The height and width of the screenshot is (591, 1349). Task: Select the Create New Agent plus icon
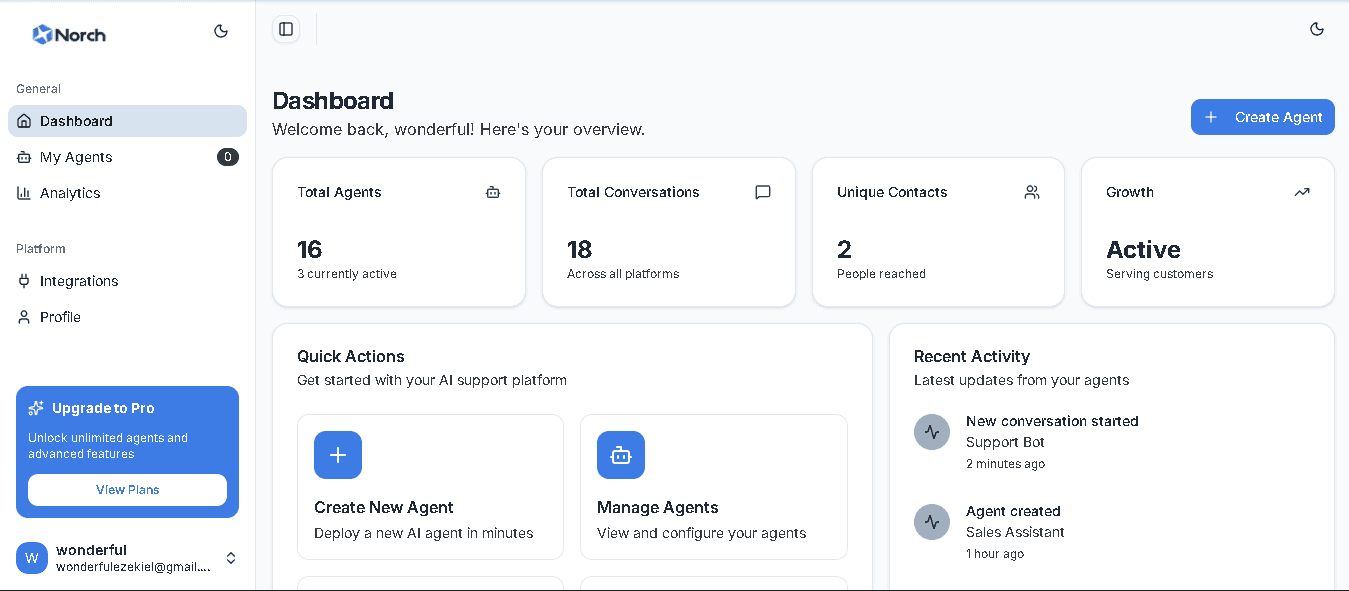(x=338, y=455)
